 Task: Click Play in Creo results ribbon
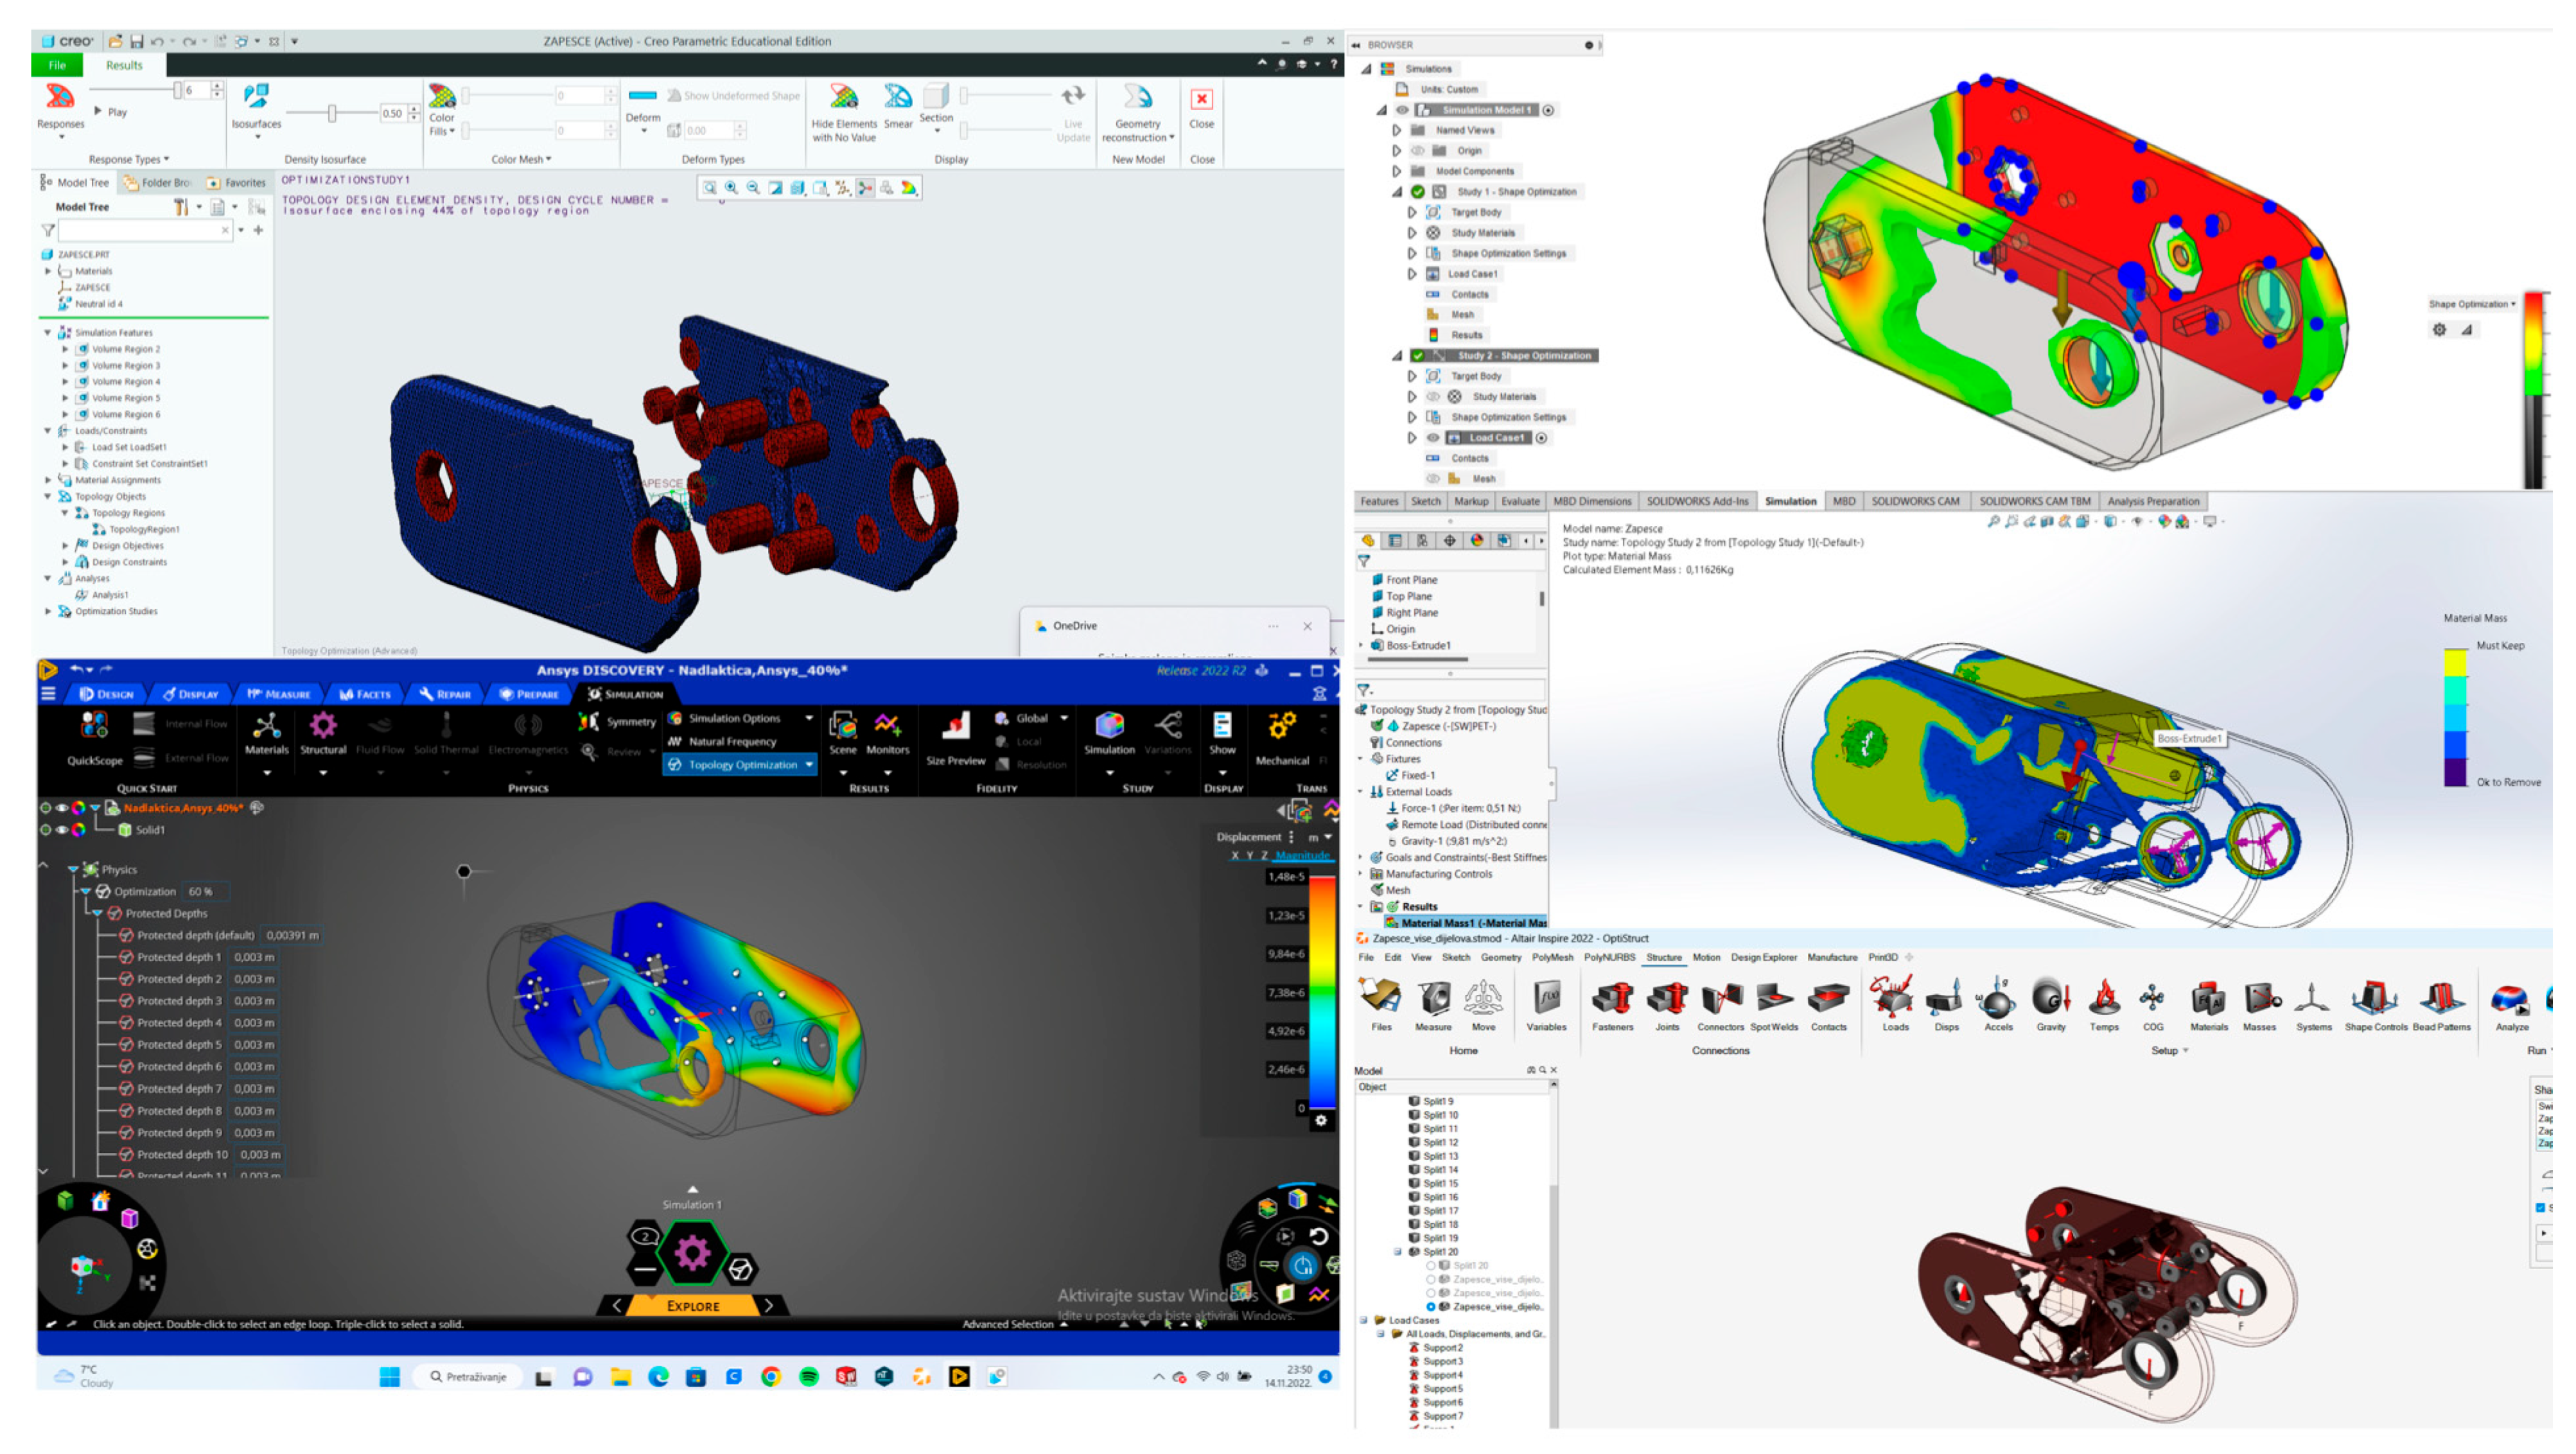coord(112,112)
